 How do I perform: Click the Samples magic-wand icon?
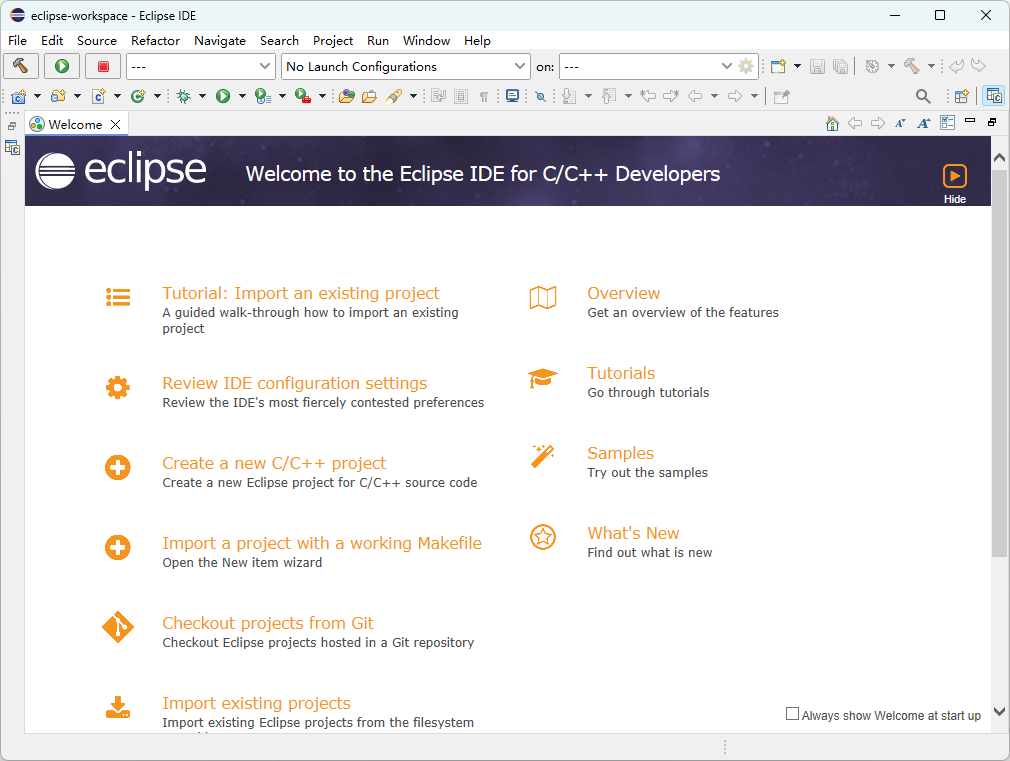pos(543,456)
